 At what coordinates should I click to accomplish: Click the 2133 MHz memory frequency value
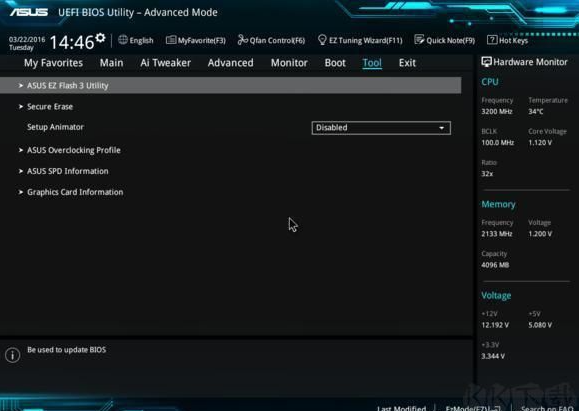point(497,234)
